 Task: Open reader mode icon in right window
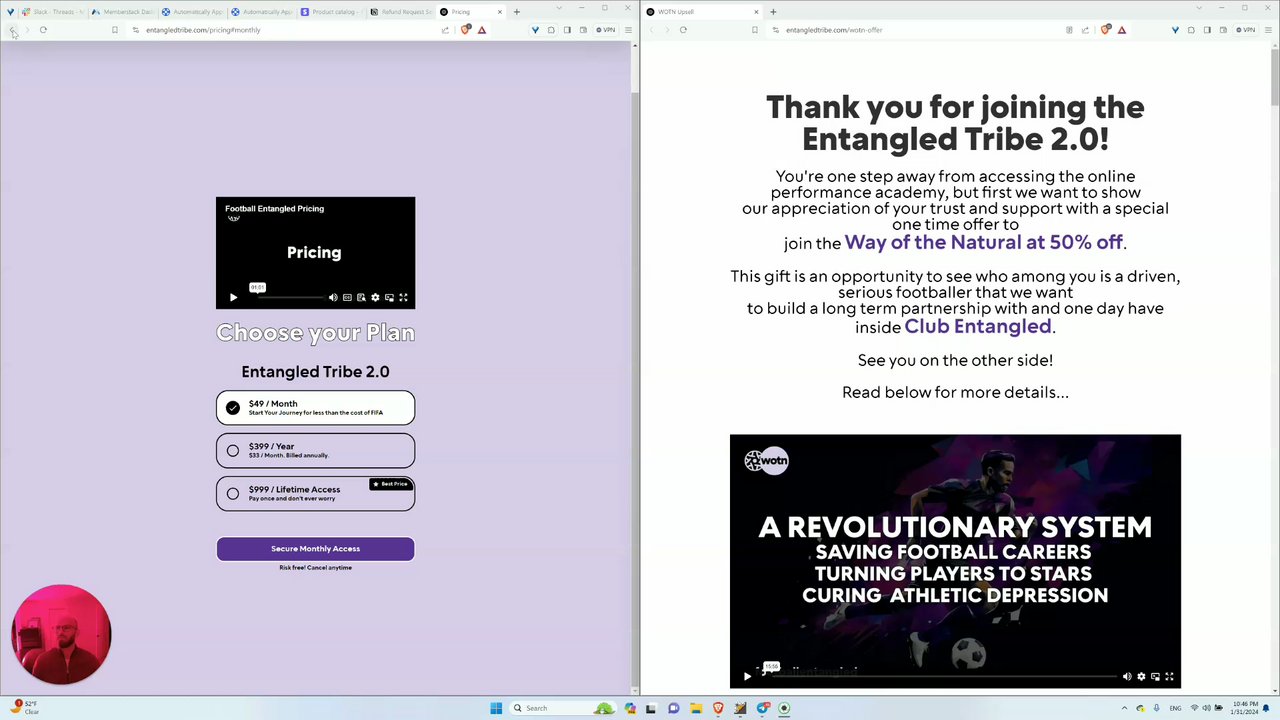1069,30
